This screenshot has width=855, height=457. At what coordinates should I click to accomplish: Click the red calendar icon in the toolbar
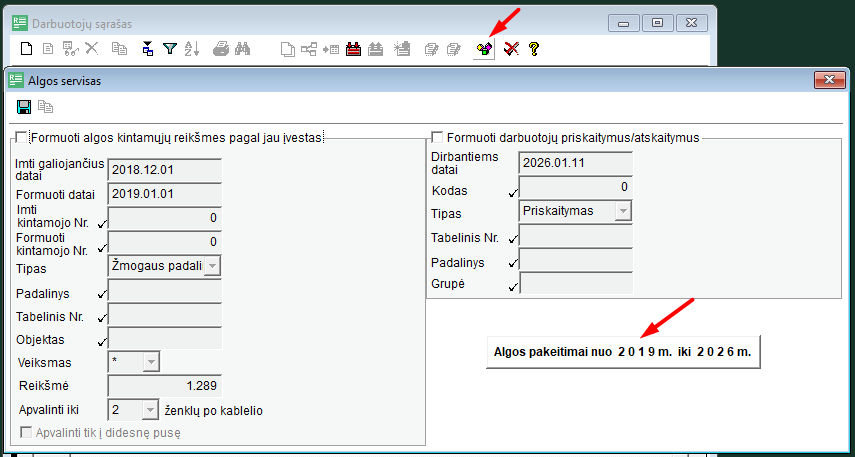tap(353, 48)
